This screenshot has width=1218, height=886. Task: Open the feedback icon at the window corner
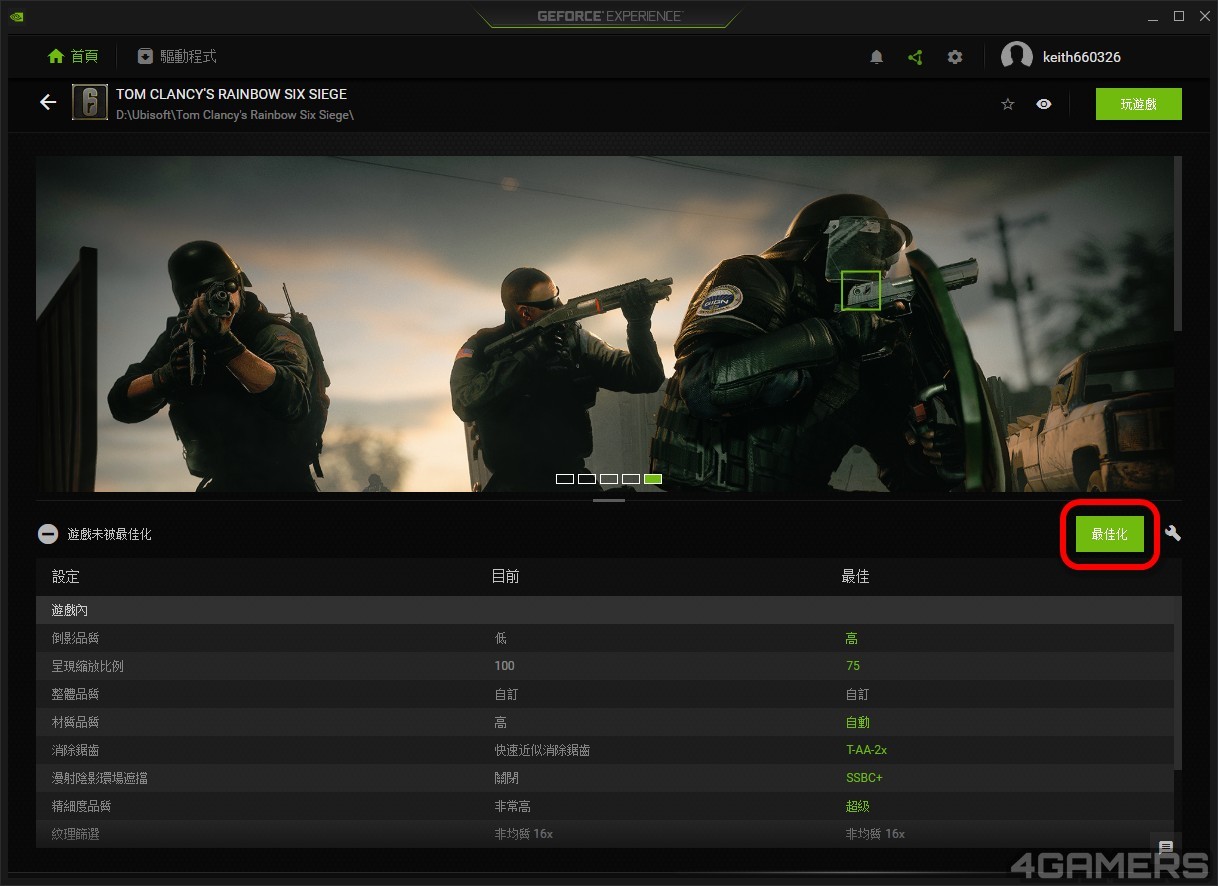coord(1165,847)
